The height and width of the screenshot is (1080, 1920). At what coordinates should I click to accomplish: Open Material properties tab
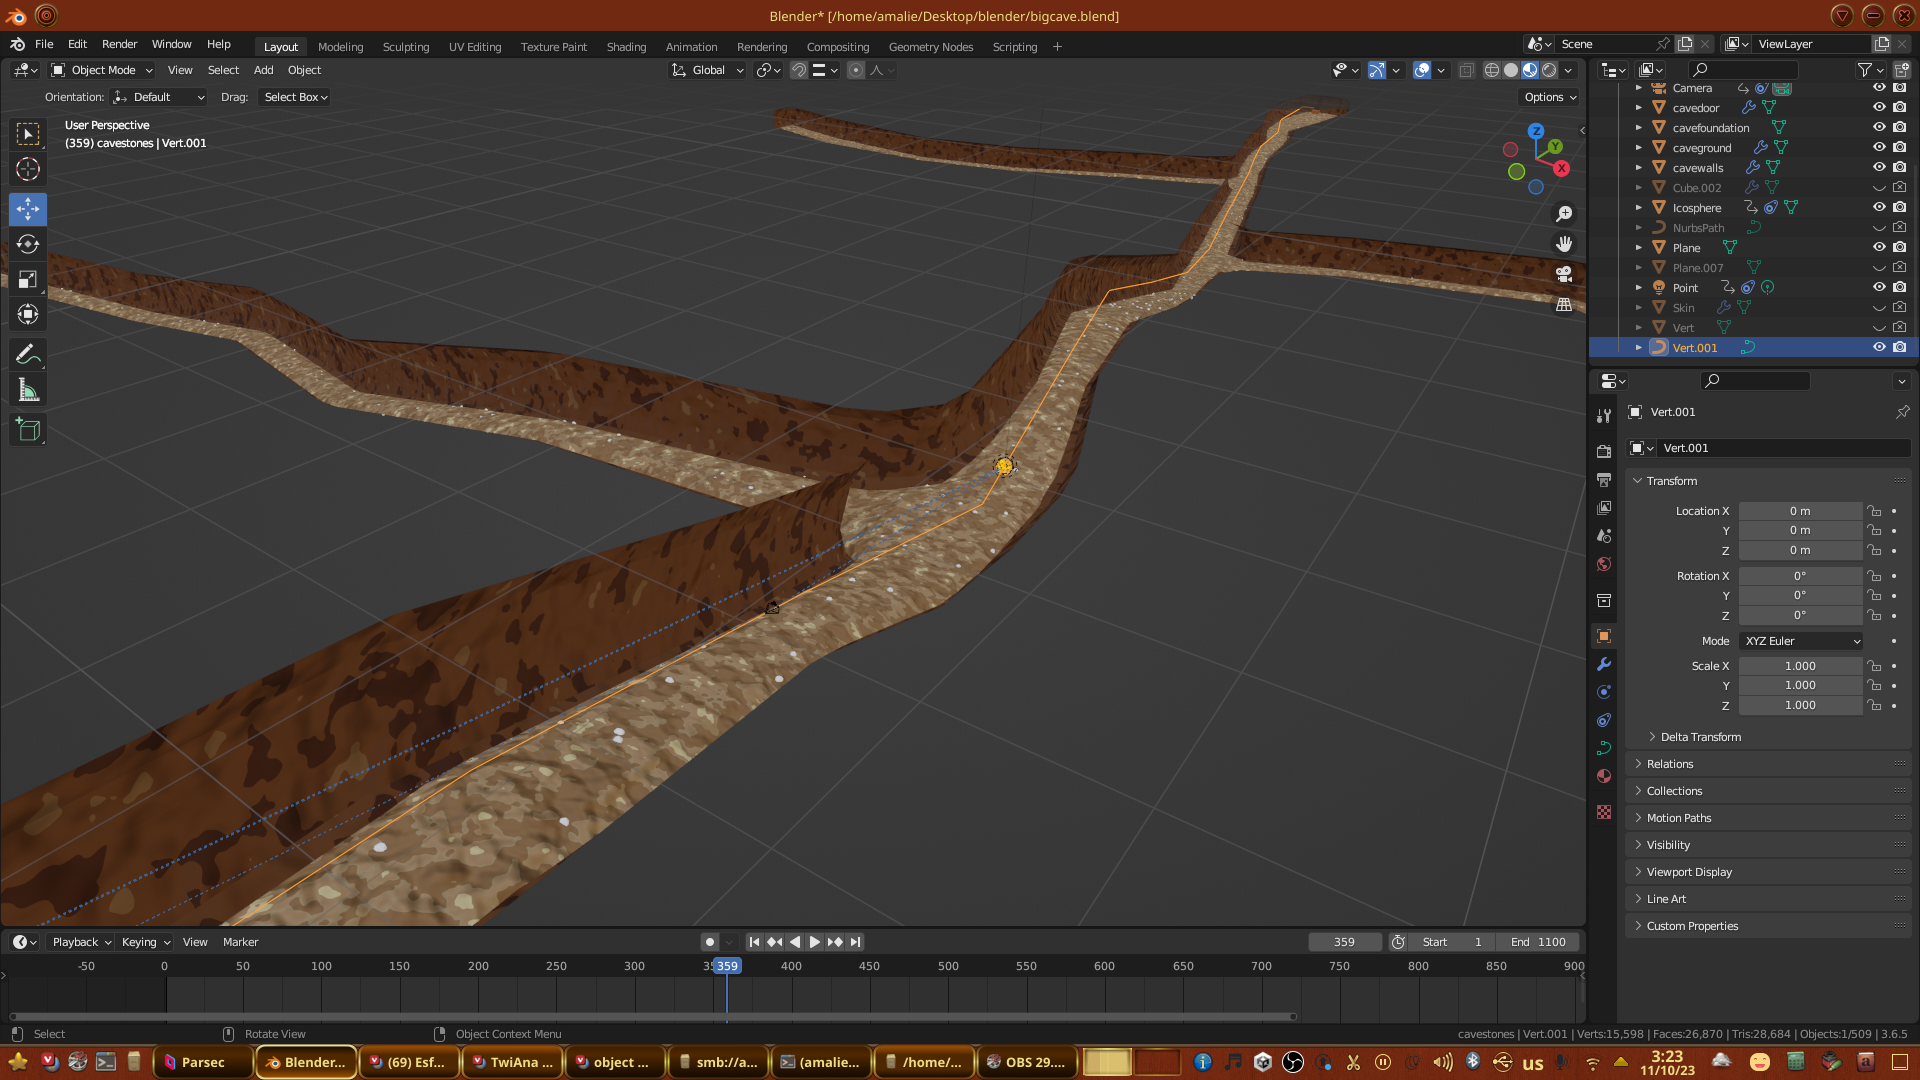coord(1604,776)
